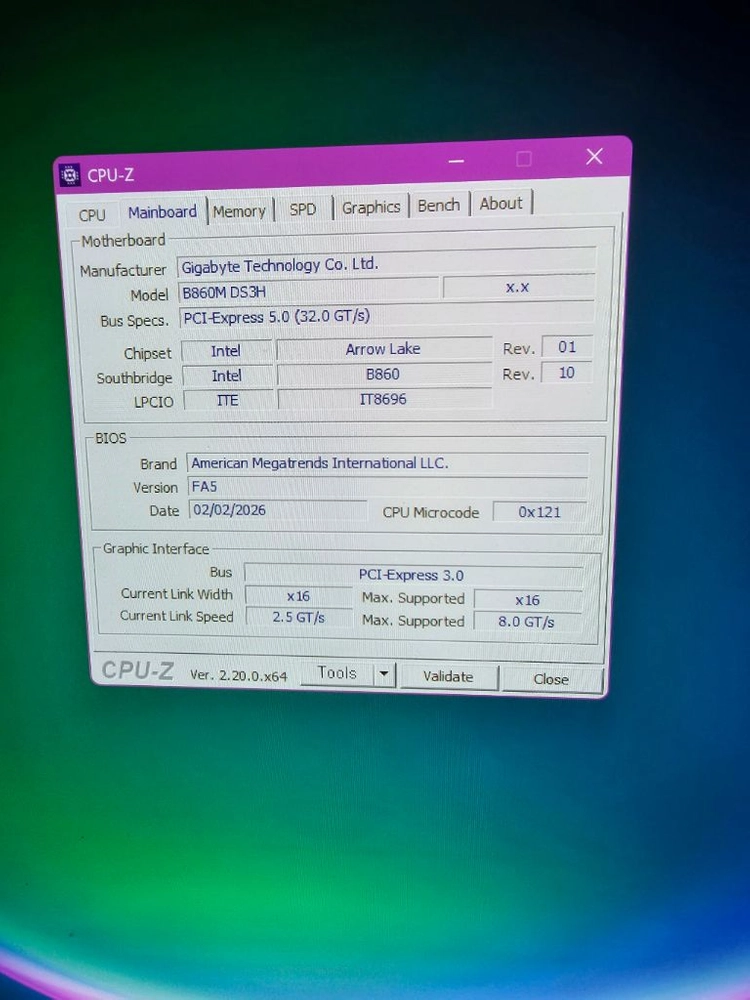
Task: Click the LPCIO vendor ITE field
Action: [228, 401]
